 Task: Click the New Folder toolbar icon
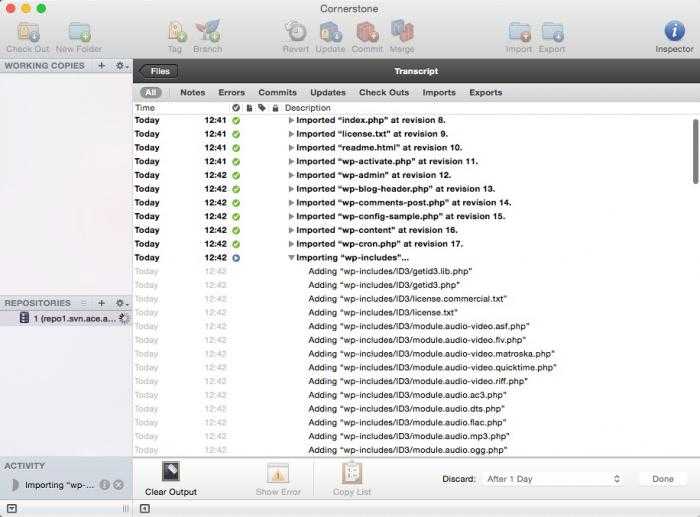click(x=79, y=32)
